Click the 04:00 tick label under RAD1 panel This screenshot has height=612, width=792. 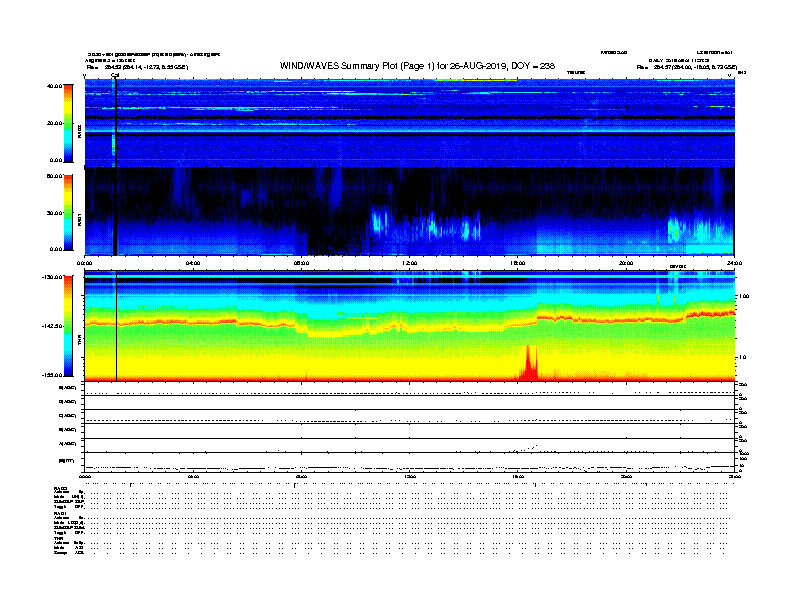pos(193,263)
